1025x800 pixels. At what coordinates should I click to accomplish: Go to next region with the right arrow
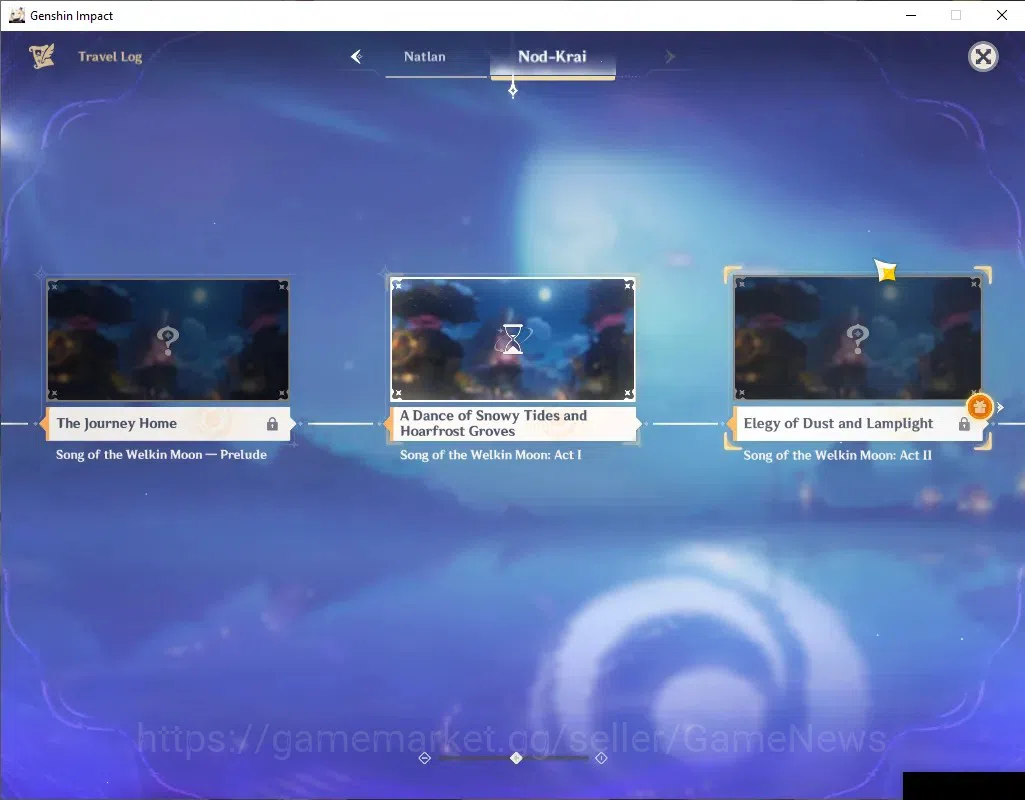click(x=669, y=57)
